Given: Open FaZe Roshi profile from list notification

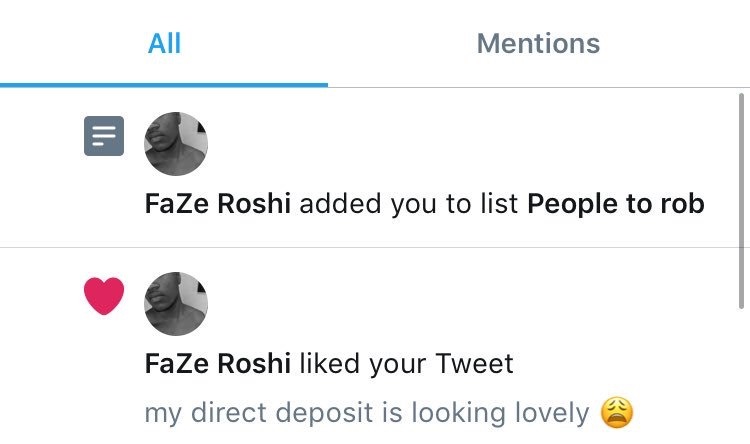Looking at the screenshot, I should (x=218, y=204).
